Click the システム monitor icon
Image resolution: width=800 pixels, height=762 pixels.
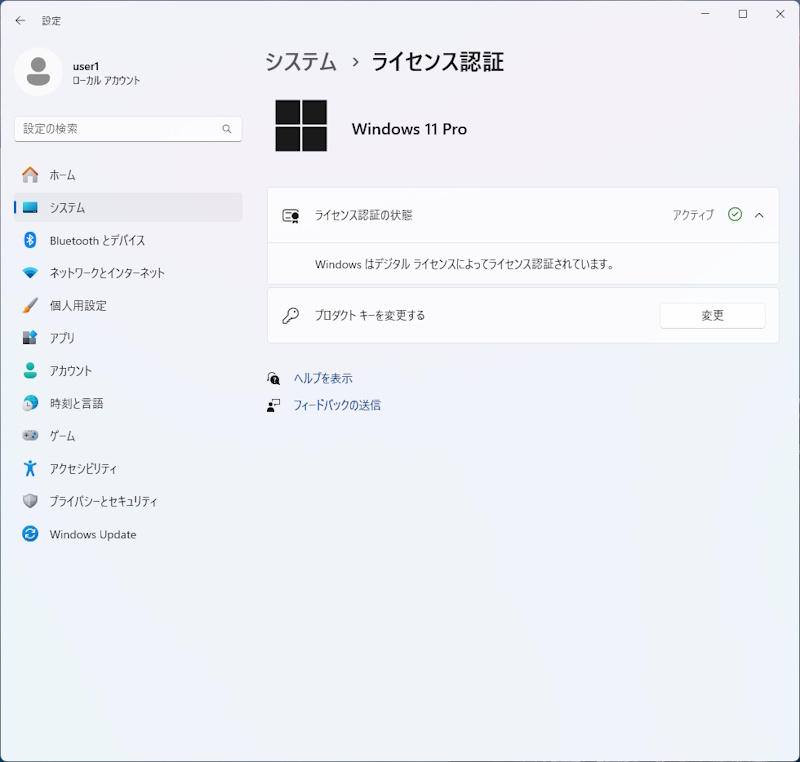30,208
